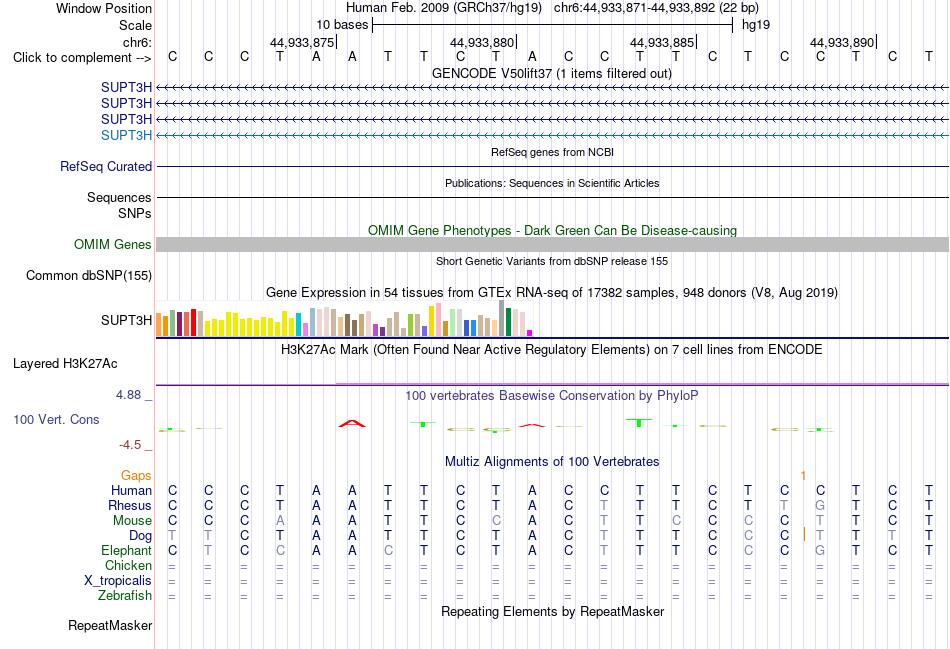950x649 pixels.
Task: Open the OMIM Genes track label
Action: tap(113, 244)
